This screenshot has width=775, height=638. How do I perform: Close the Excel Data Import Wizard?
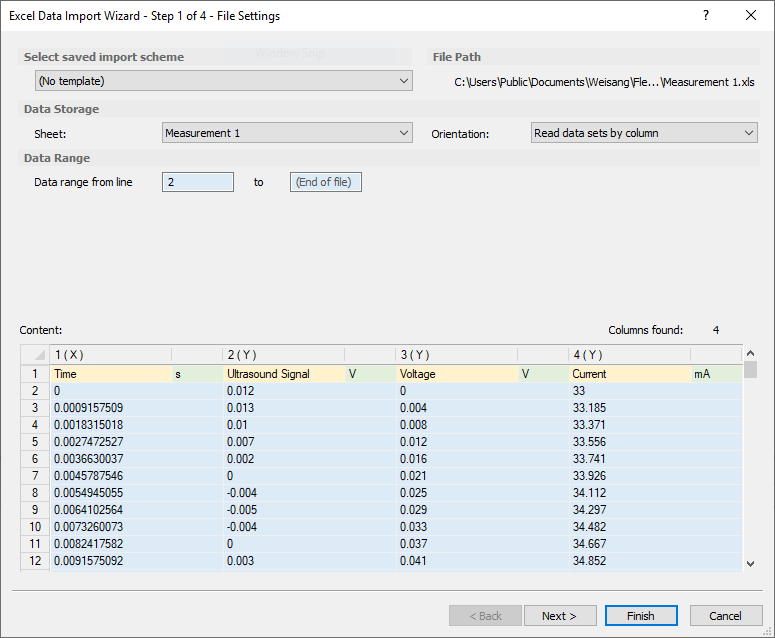click(751, 15)
